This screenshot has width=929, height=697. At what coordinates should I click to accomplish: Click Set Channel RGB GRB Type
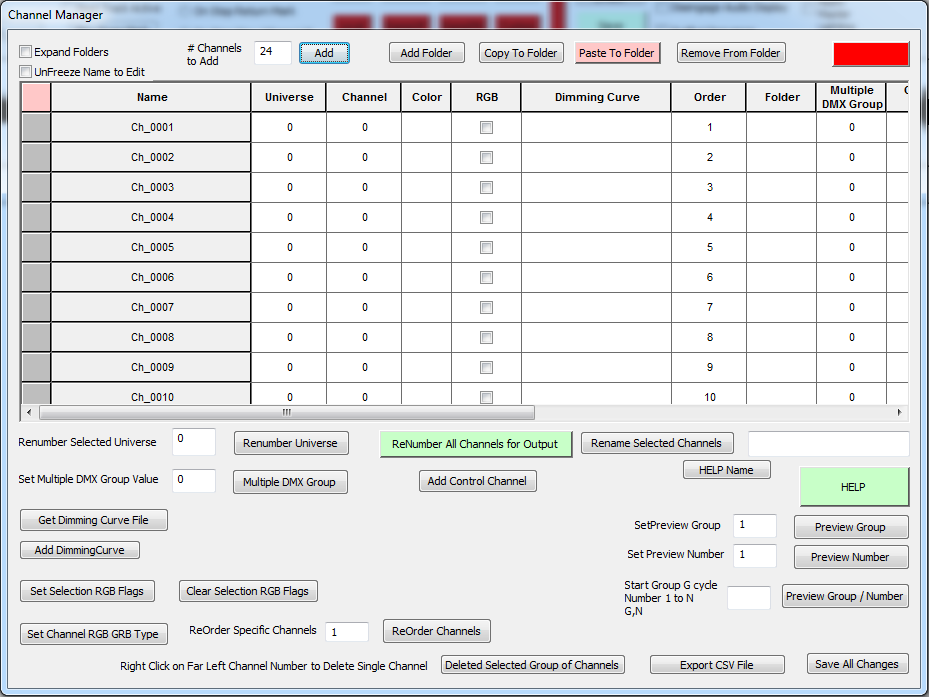coord(94,634)
